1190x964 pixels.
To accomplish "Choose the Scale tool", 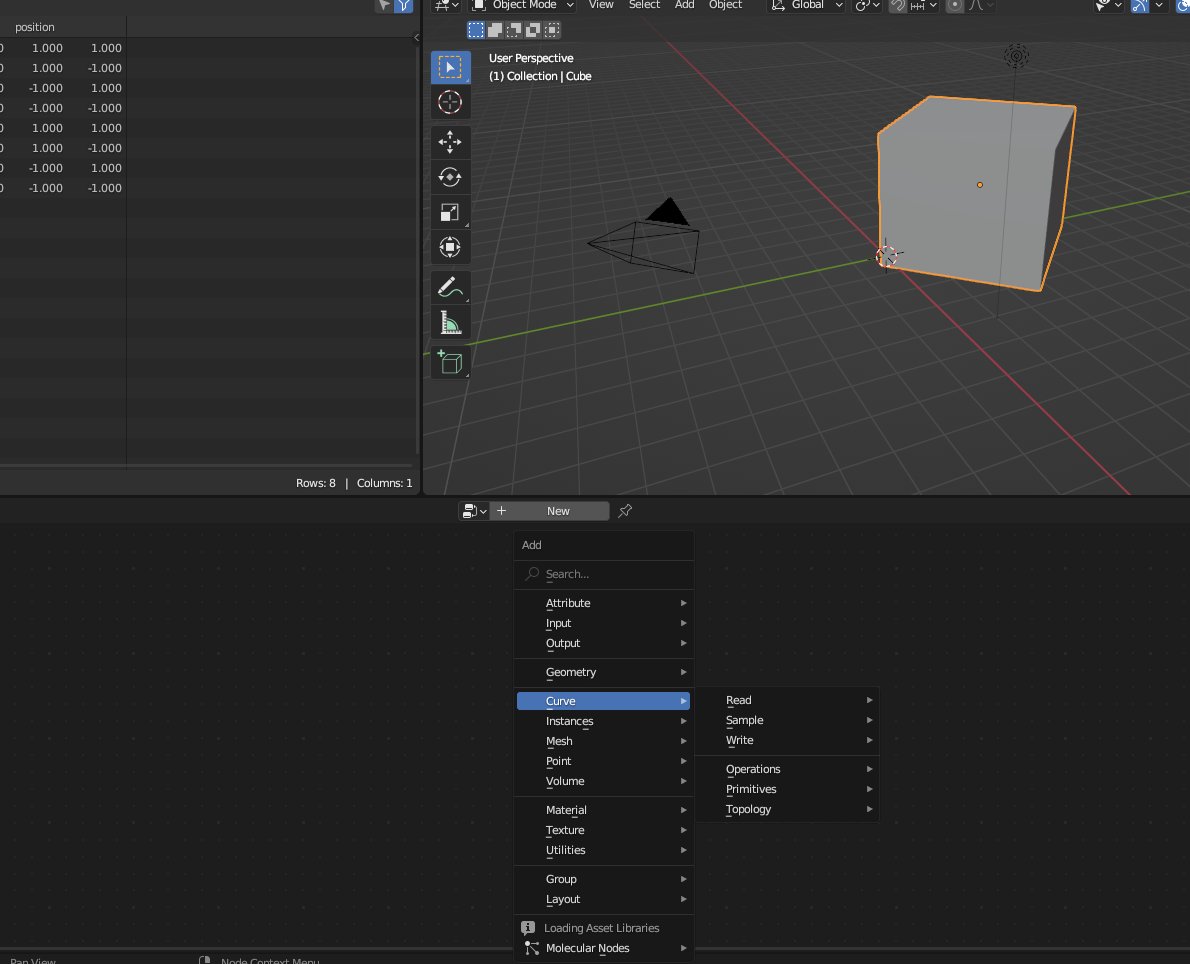I will 450,213.
